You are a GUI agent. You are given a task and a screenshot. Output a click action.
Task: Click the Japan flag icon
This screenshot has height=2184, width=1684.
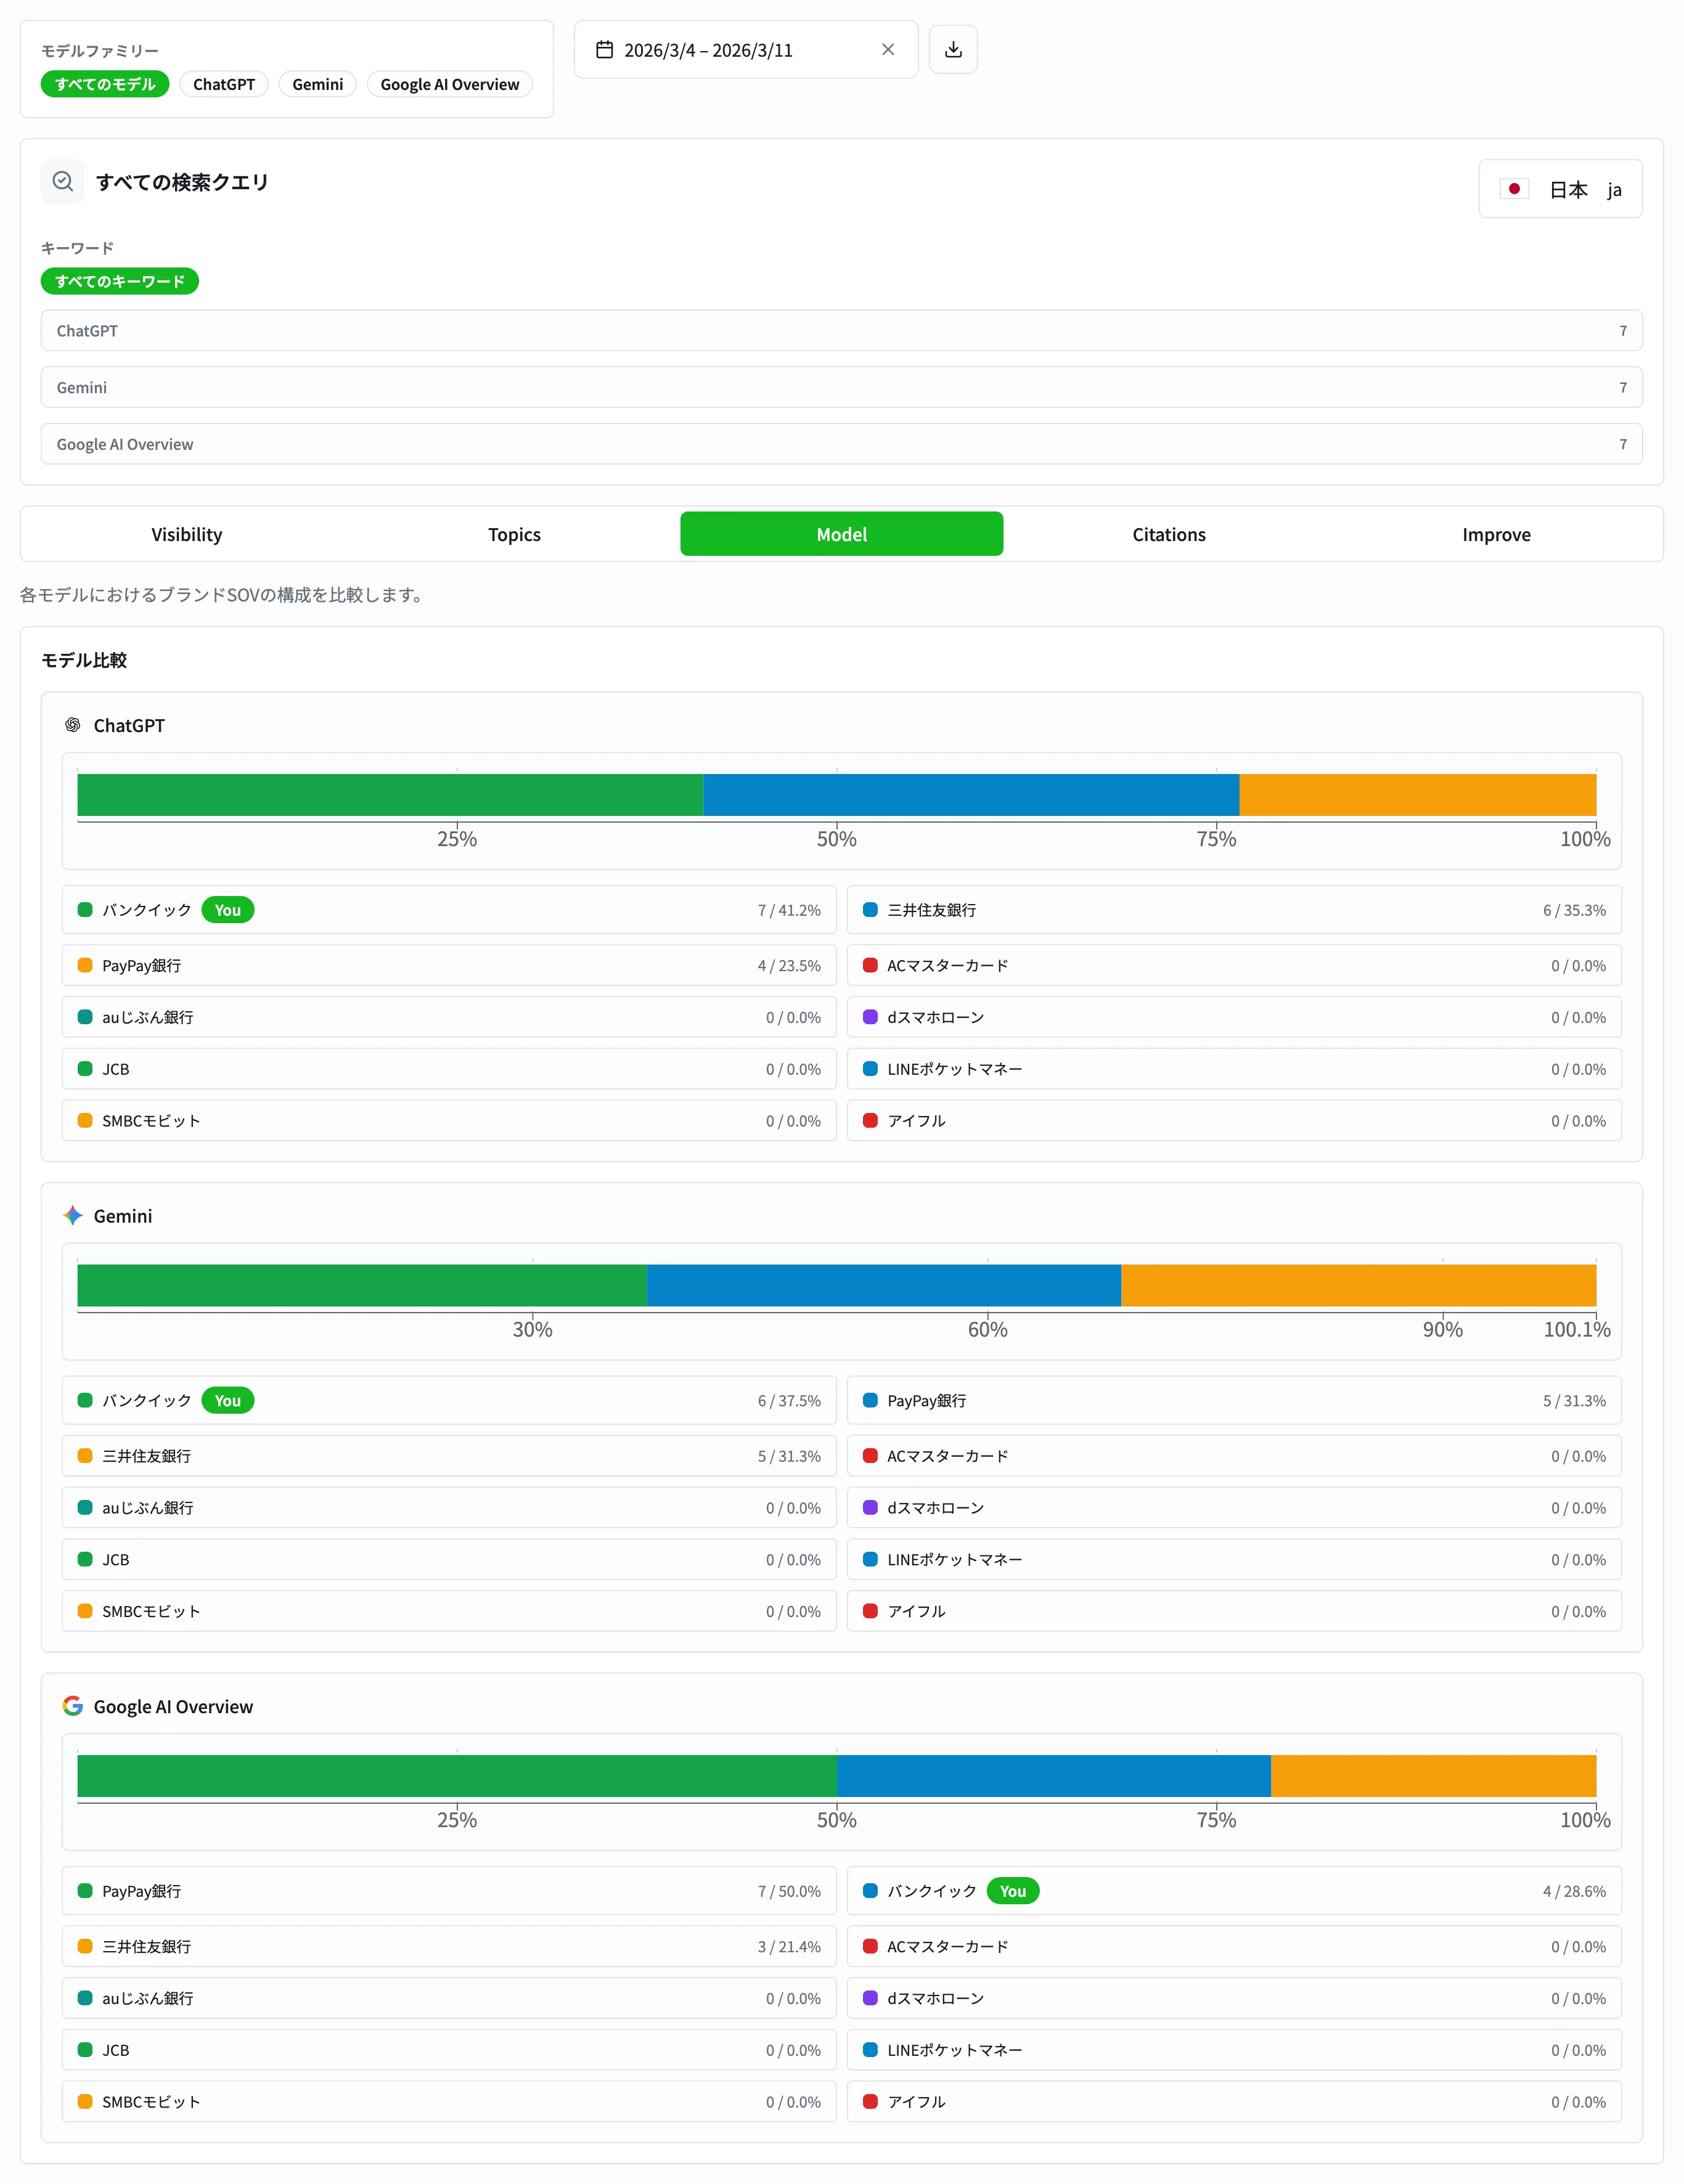click(1514, 189)
